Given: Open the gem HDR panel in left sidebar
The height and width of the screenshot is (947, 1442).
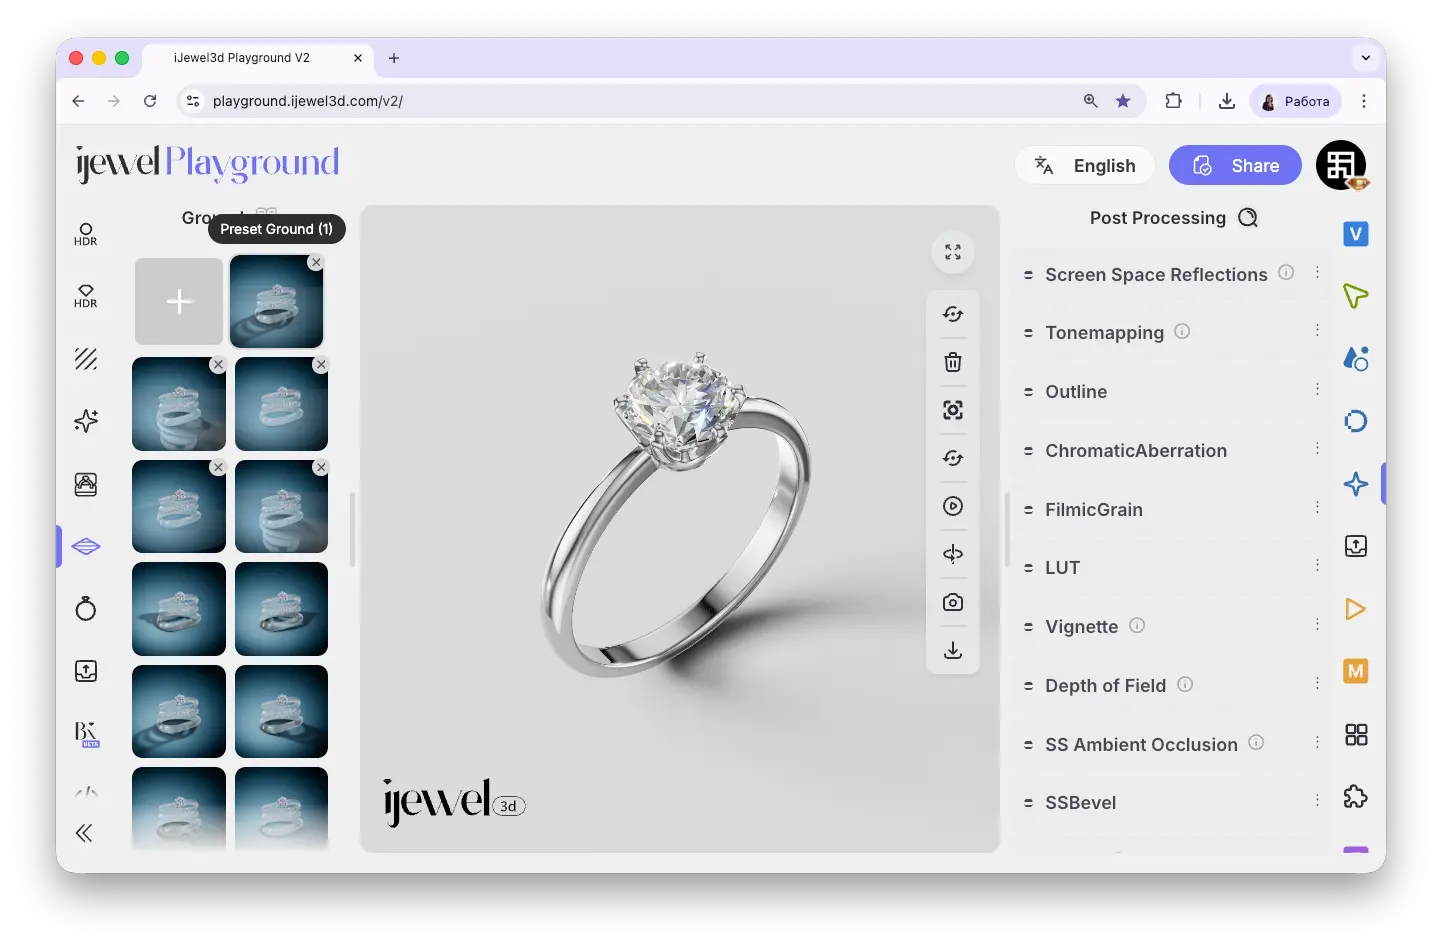Looking at the screenshot, I should (86, 296).
